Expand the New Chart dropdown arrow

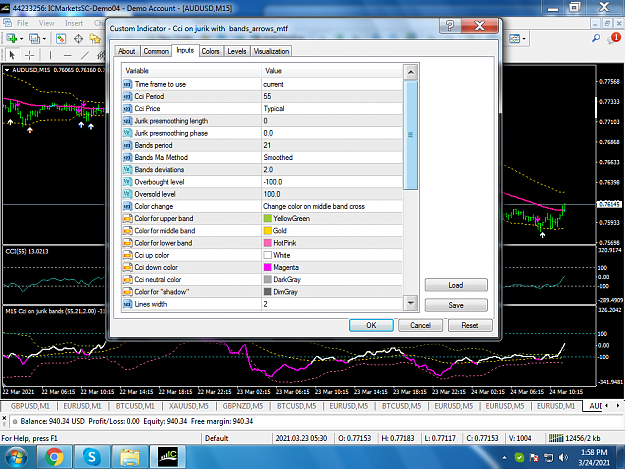[x=21, y=39]
